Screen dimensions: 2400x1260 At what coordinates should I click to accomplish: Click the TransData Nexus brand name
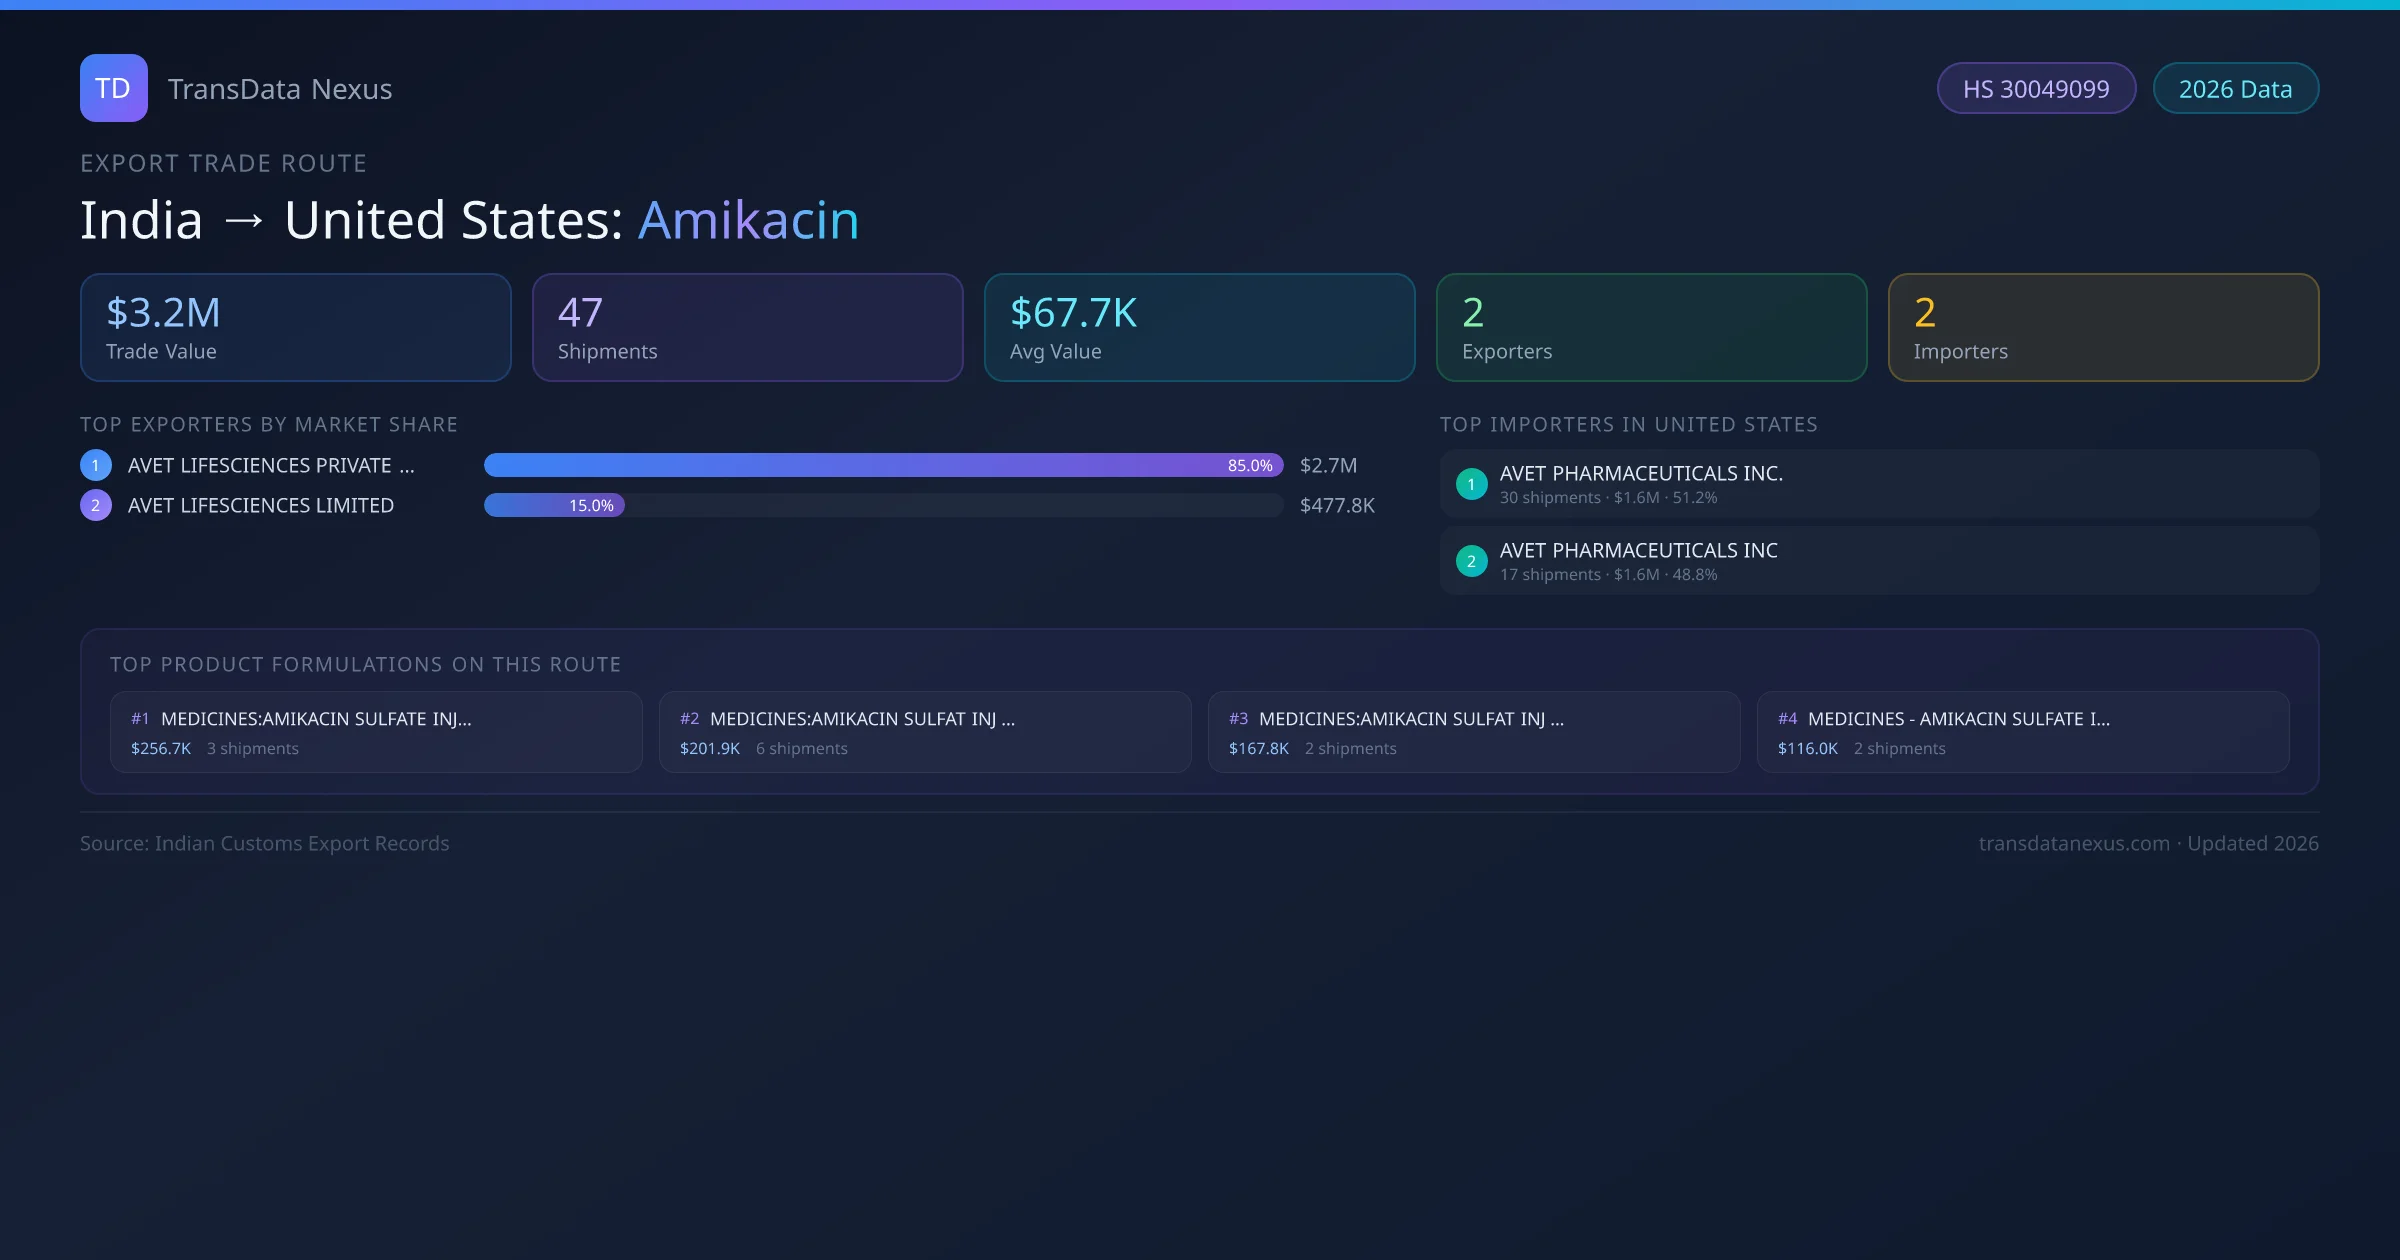coord(280,89)
